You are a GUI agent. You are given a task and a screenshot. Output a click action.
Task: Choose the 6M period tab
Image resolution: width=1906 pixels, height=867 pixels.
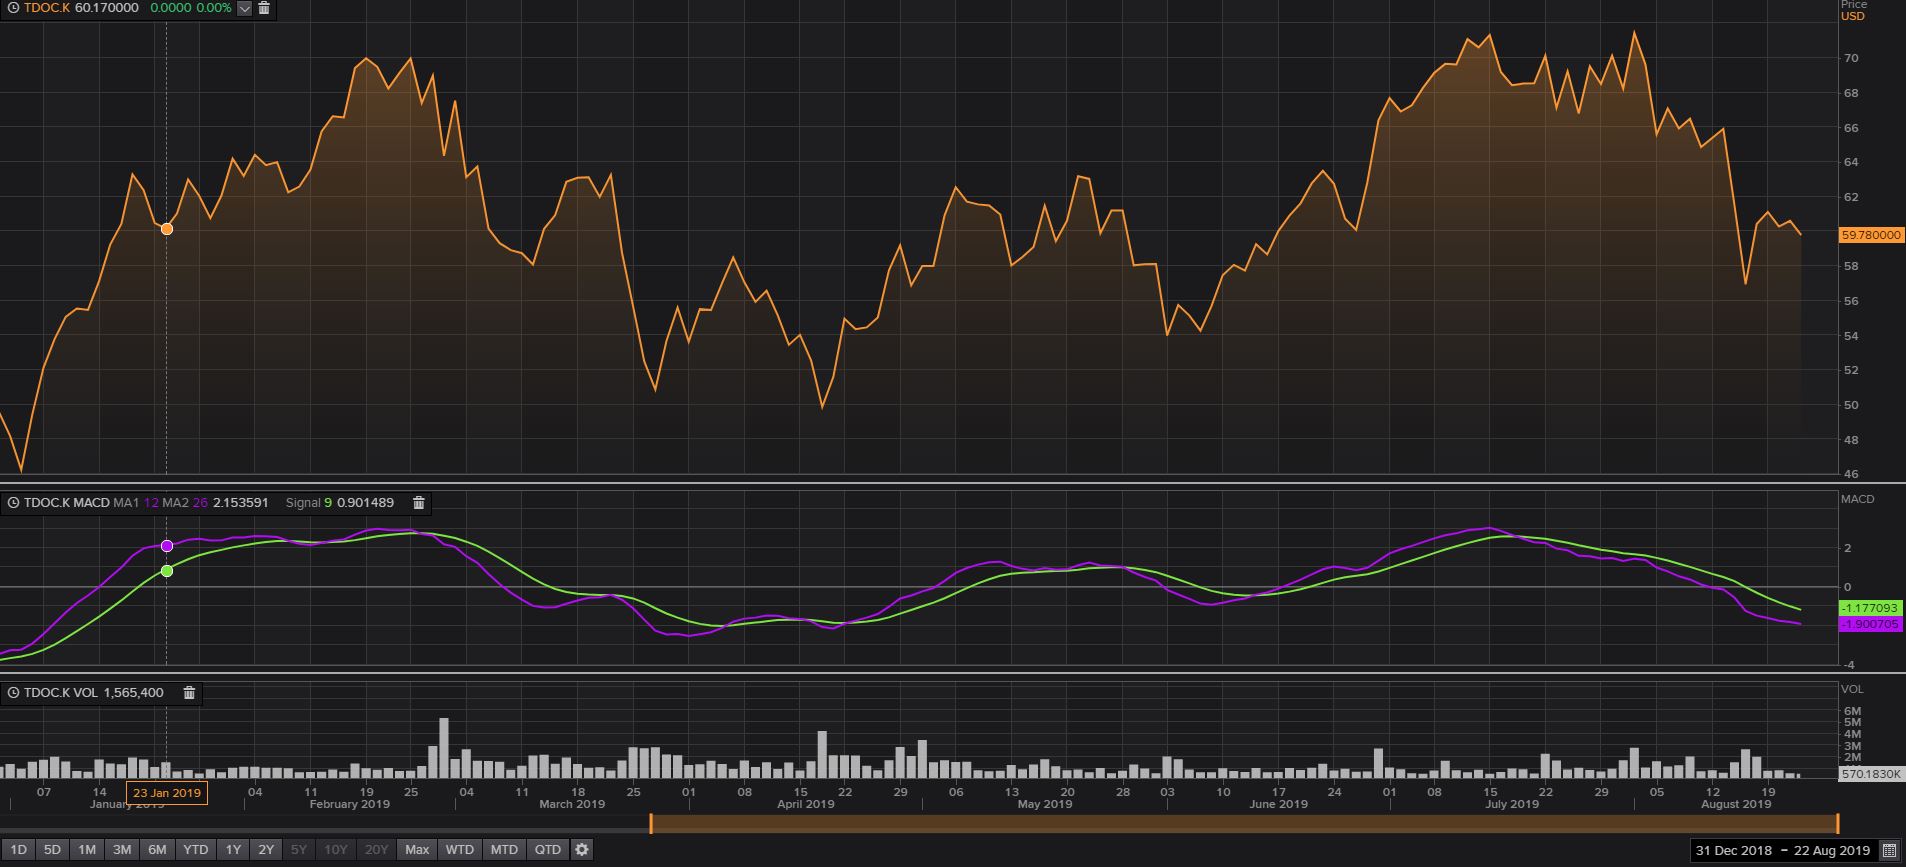157,850
